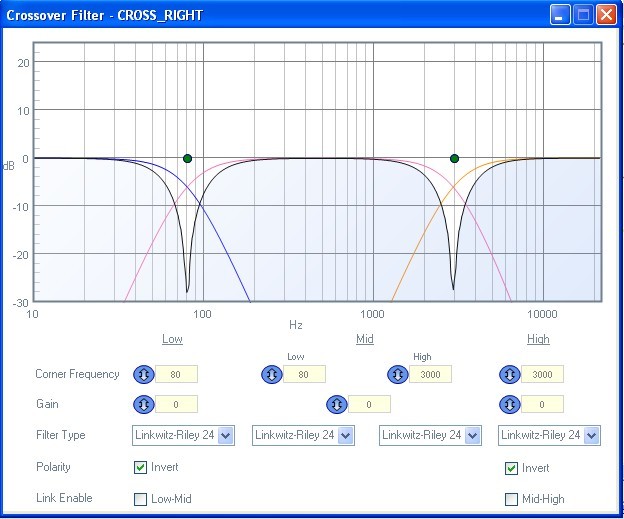
Task: Click the High band corner frequency field
Action: tap(542, 374)
